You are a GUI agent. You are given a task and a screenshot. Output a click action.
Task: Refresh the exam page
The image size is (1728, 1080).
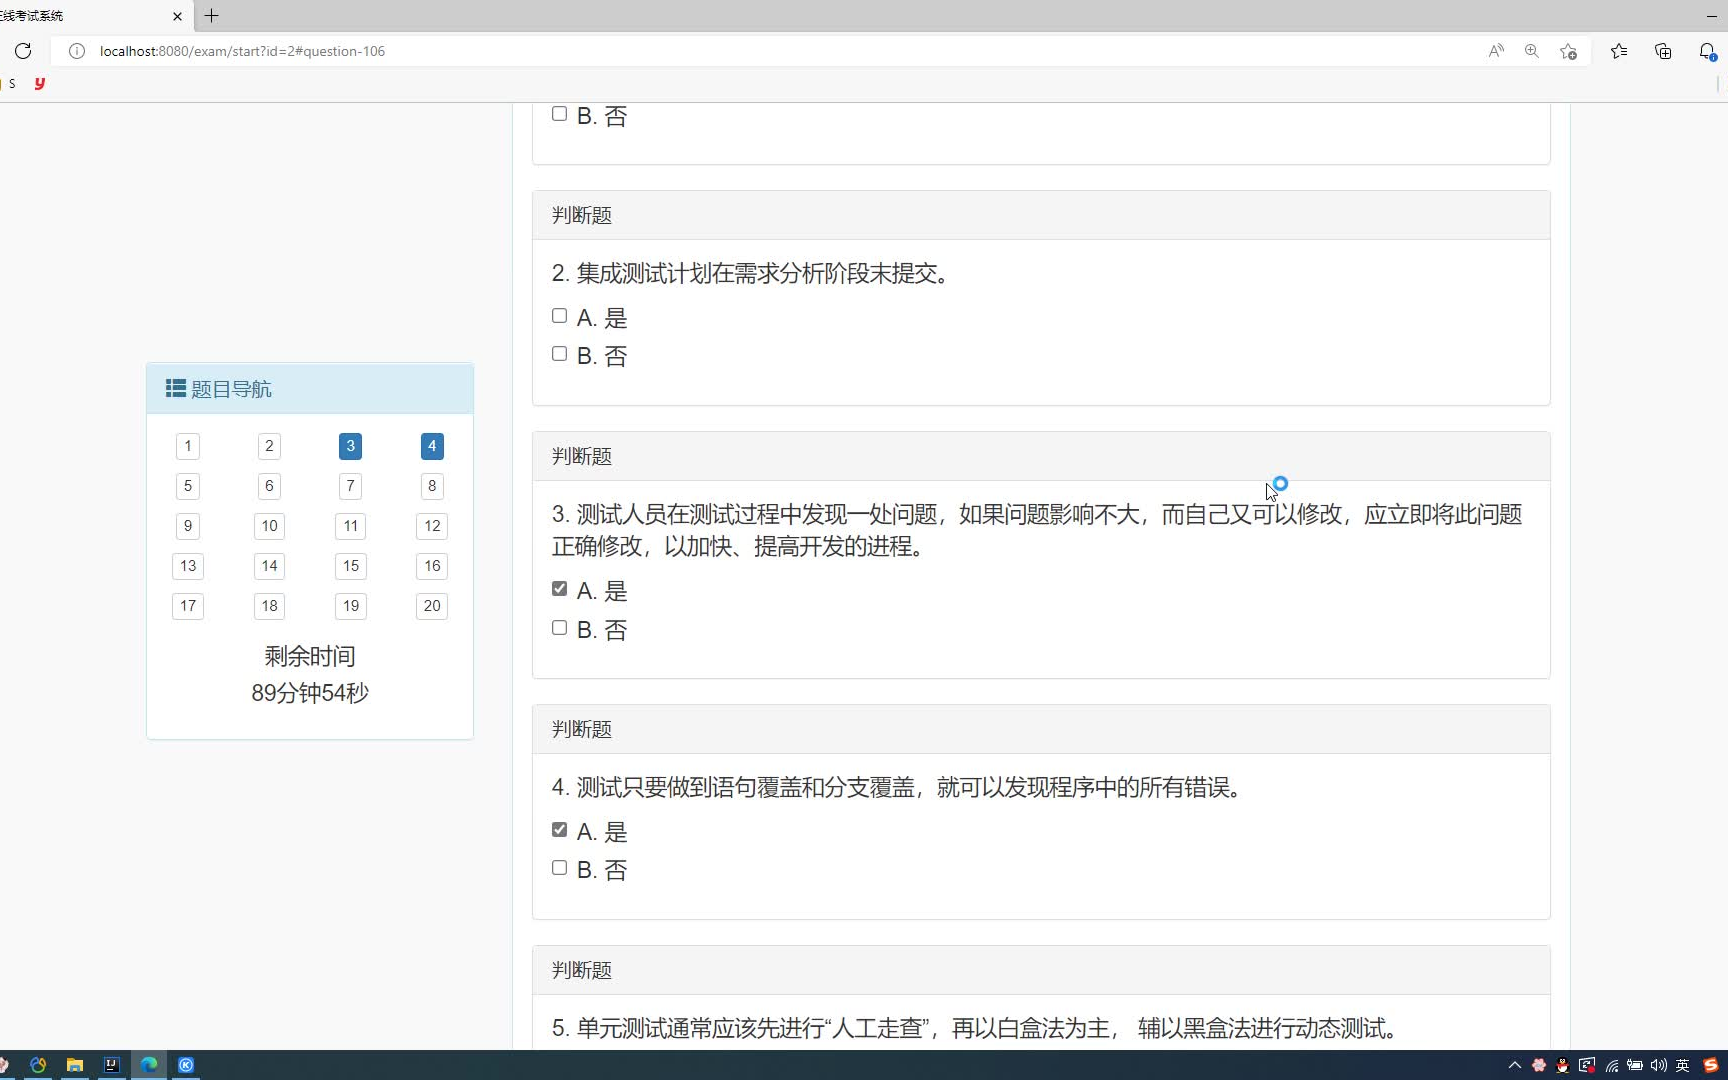[23, 51]
